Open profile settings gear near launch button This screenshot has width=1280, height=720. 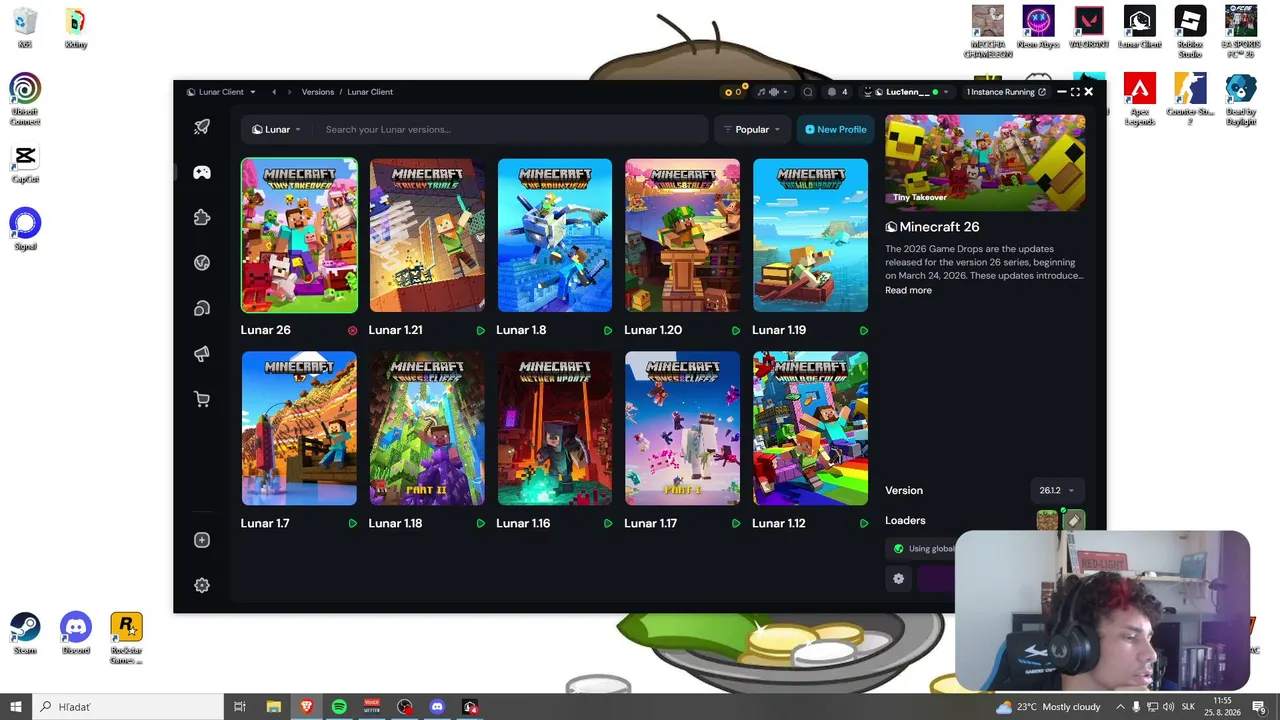898,578
